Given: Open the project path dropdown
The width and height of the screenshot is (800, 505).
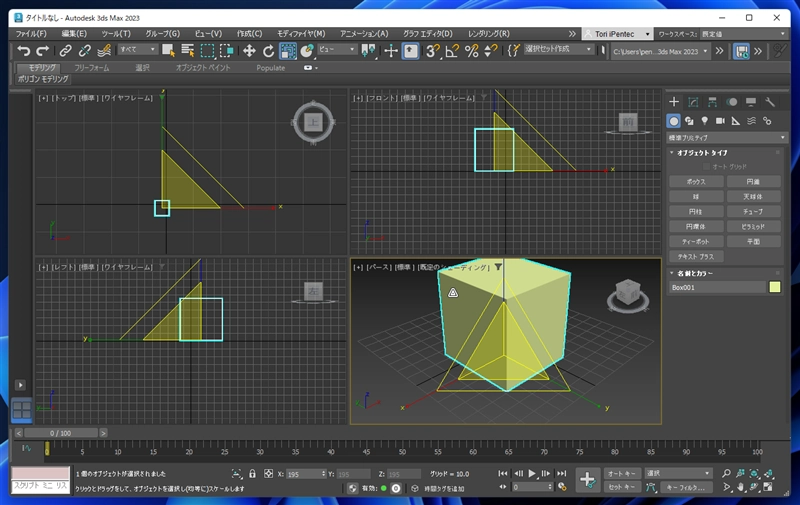Looking at the screenshot, I should click(660, 52).
